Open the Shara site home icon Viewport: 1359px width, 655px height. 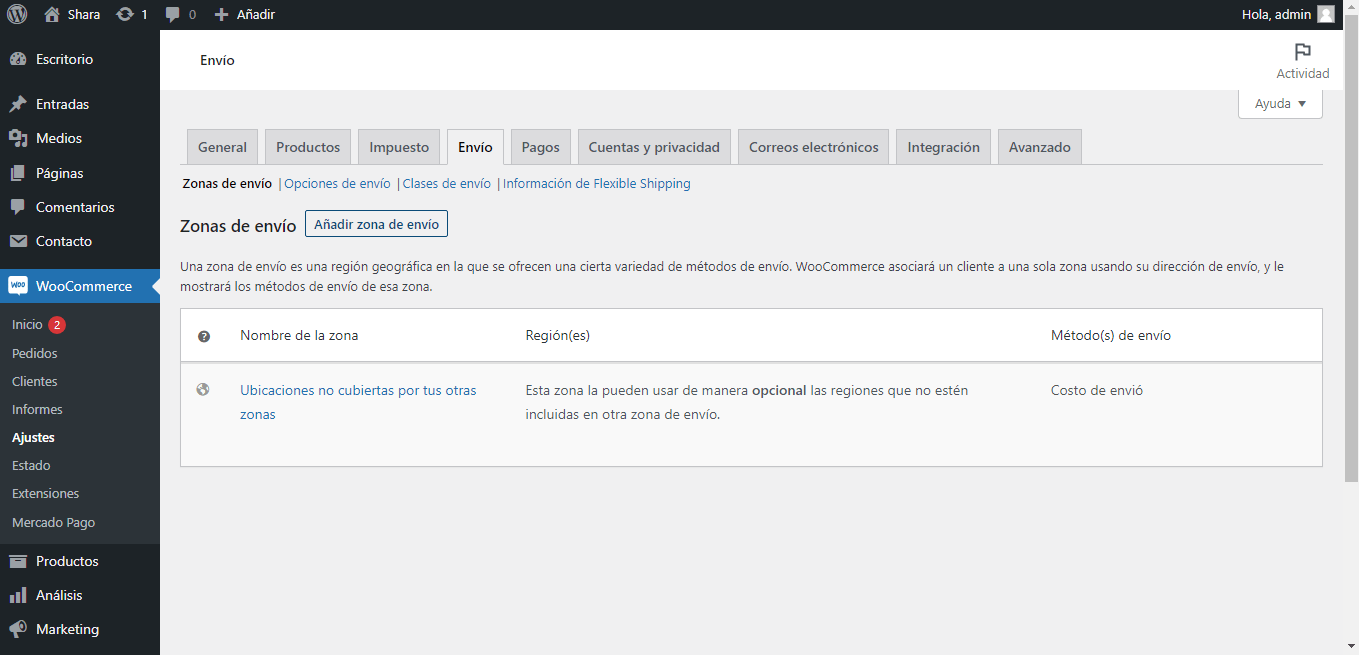coord(53,15)
